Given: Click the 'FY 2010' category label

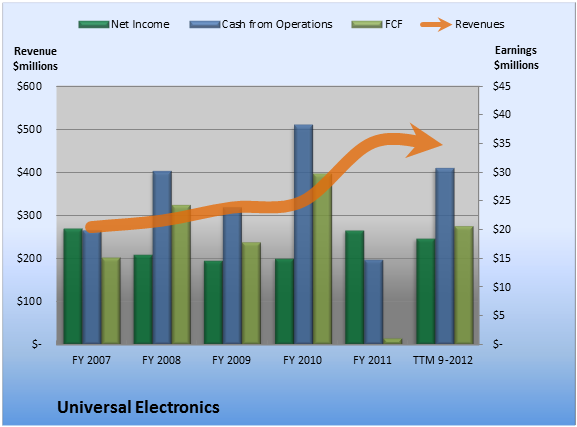Looking at the screenshot, I should point(302,360).
